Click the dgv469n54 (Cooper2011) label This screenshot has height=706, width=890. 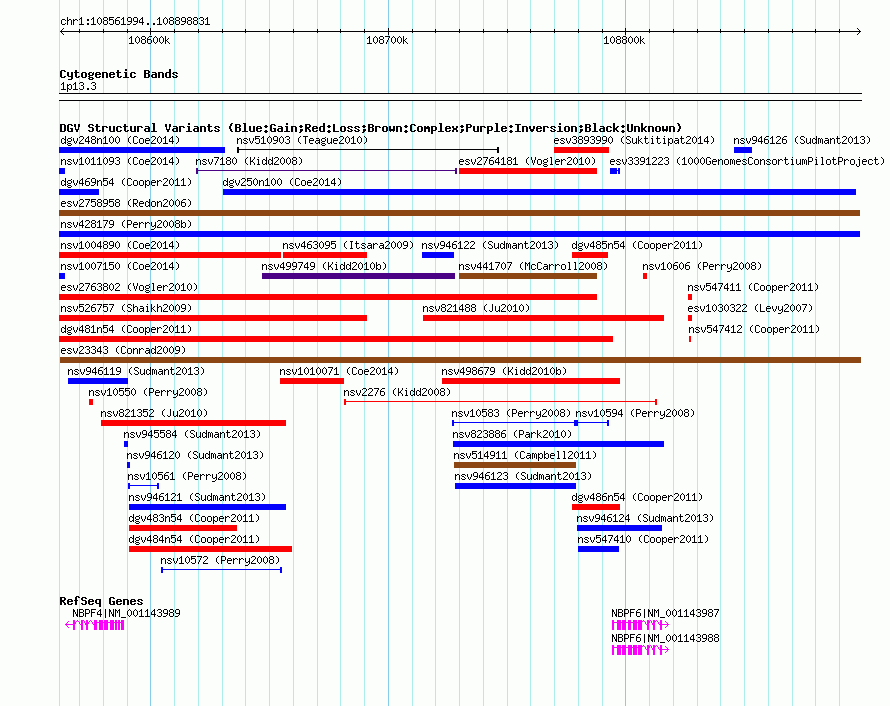click(x=126, y=182)
